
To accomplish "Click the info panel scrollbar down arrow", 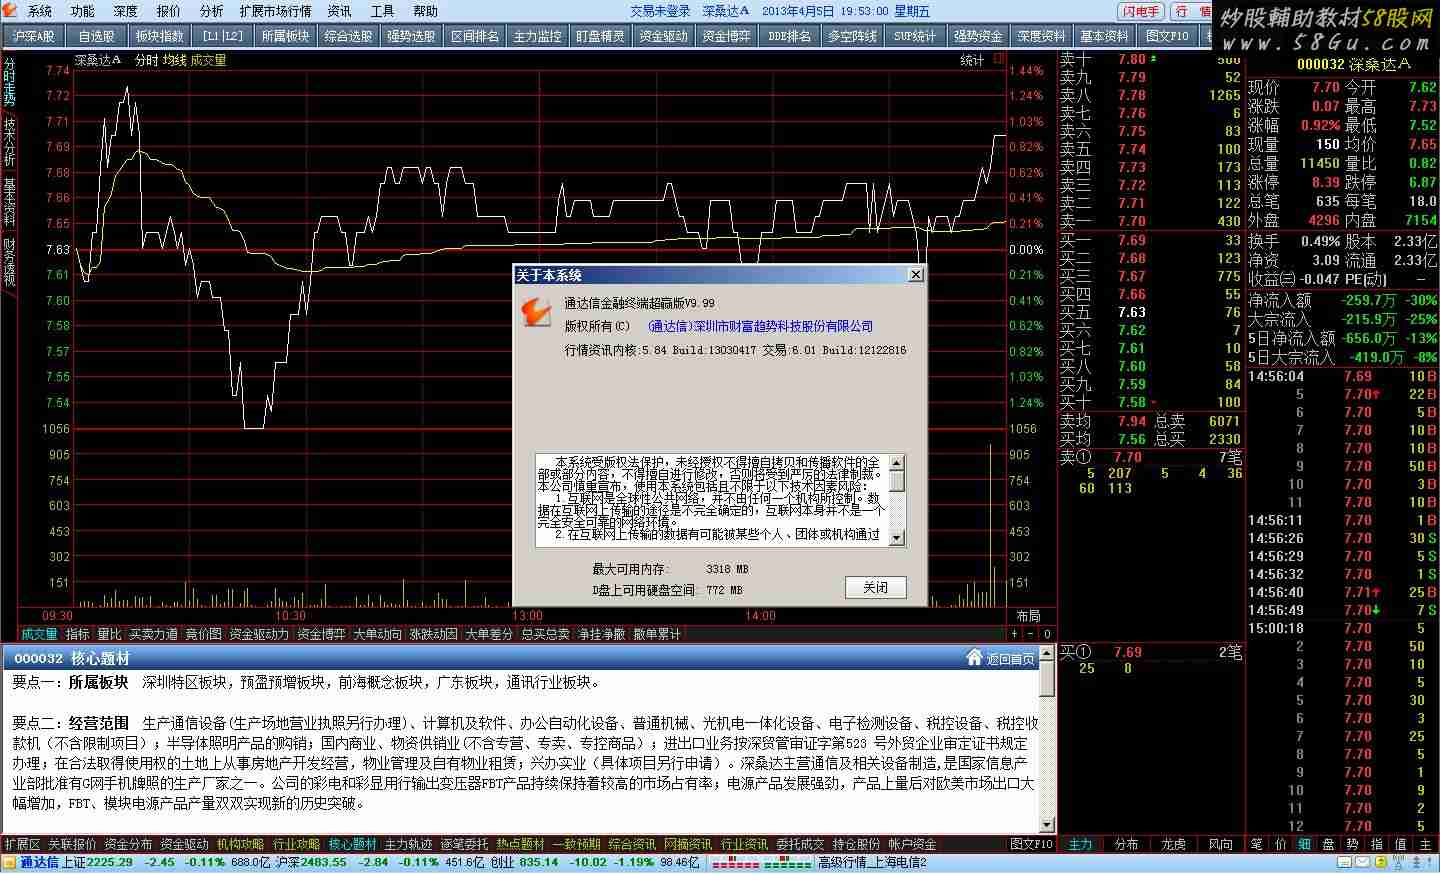I will pyautogui.click(x=1047, y=825).
